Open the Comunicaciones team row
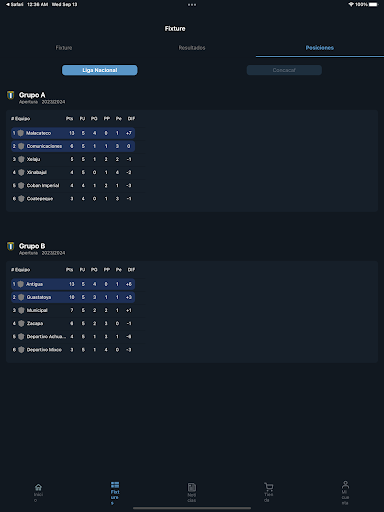 pos(73,146)
